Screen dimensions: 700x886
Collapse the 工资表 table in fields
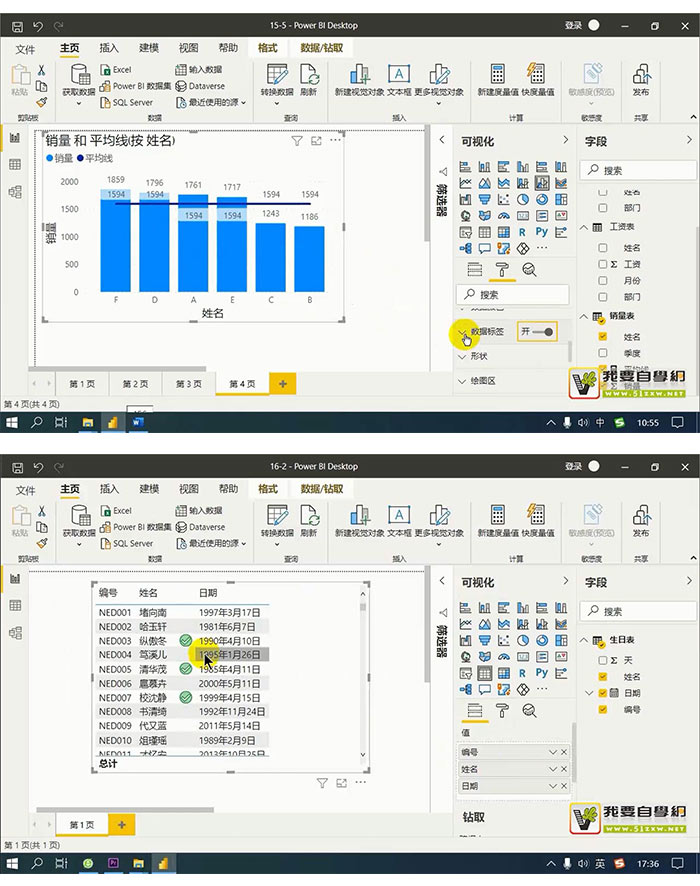[x=584, y=227]
